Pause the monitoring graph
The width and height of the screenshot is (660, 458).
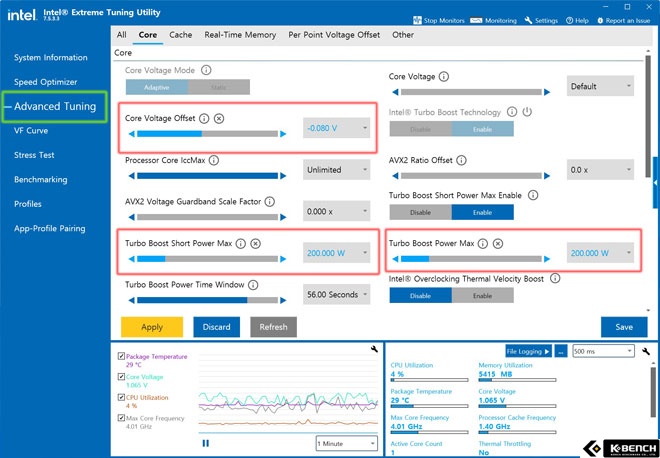(206, 443)
